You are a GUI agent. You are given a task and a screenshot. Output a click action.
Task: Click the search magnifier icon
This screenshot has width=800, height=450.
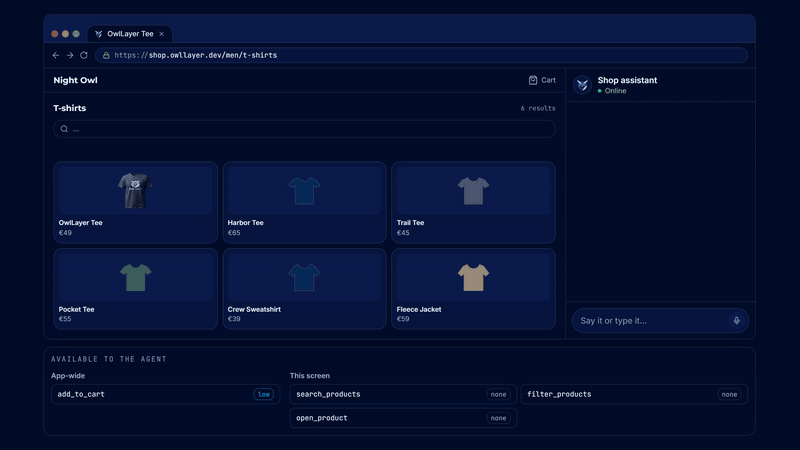[64, 129]
